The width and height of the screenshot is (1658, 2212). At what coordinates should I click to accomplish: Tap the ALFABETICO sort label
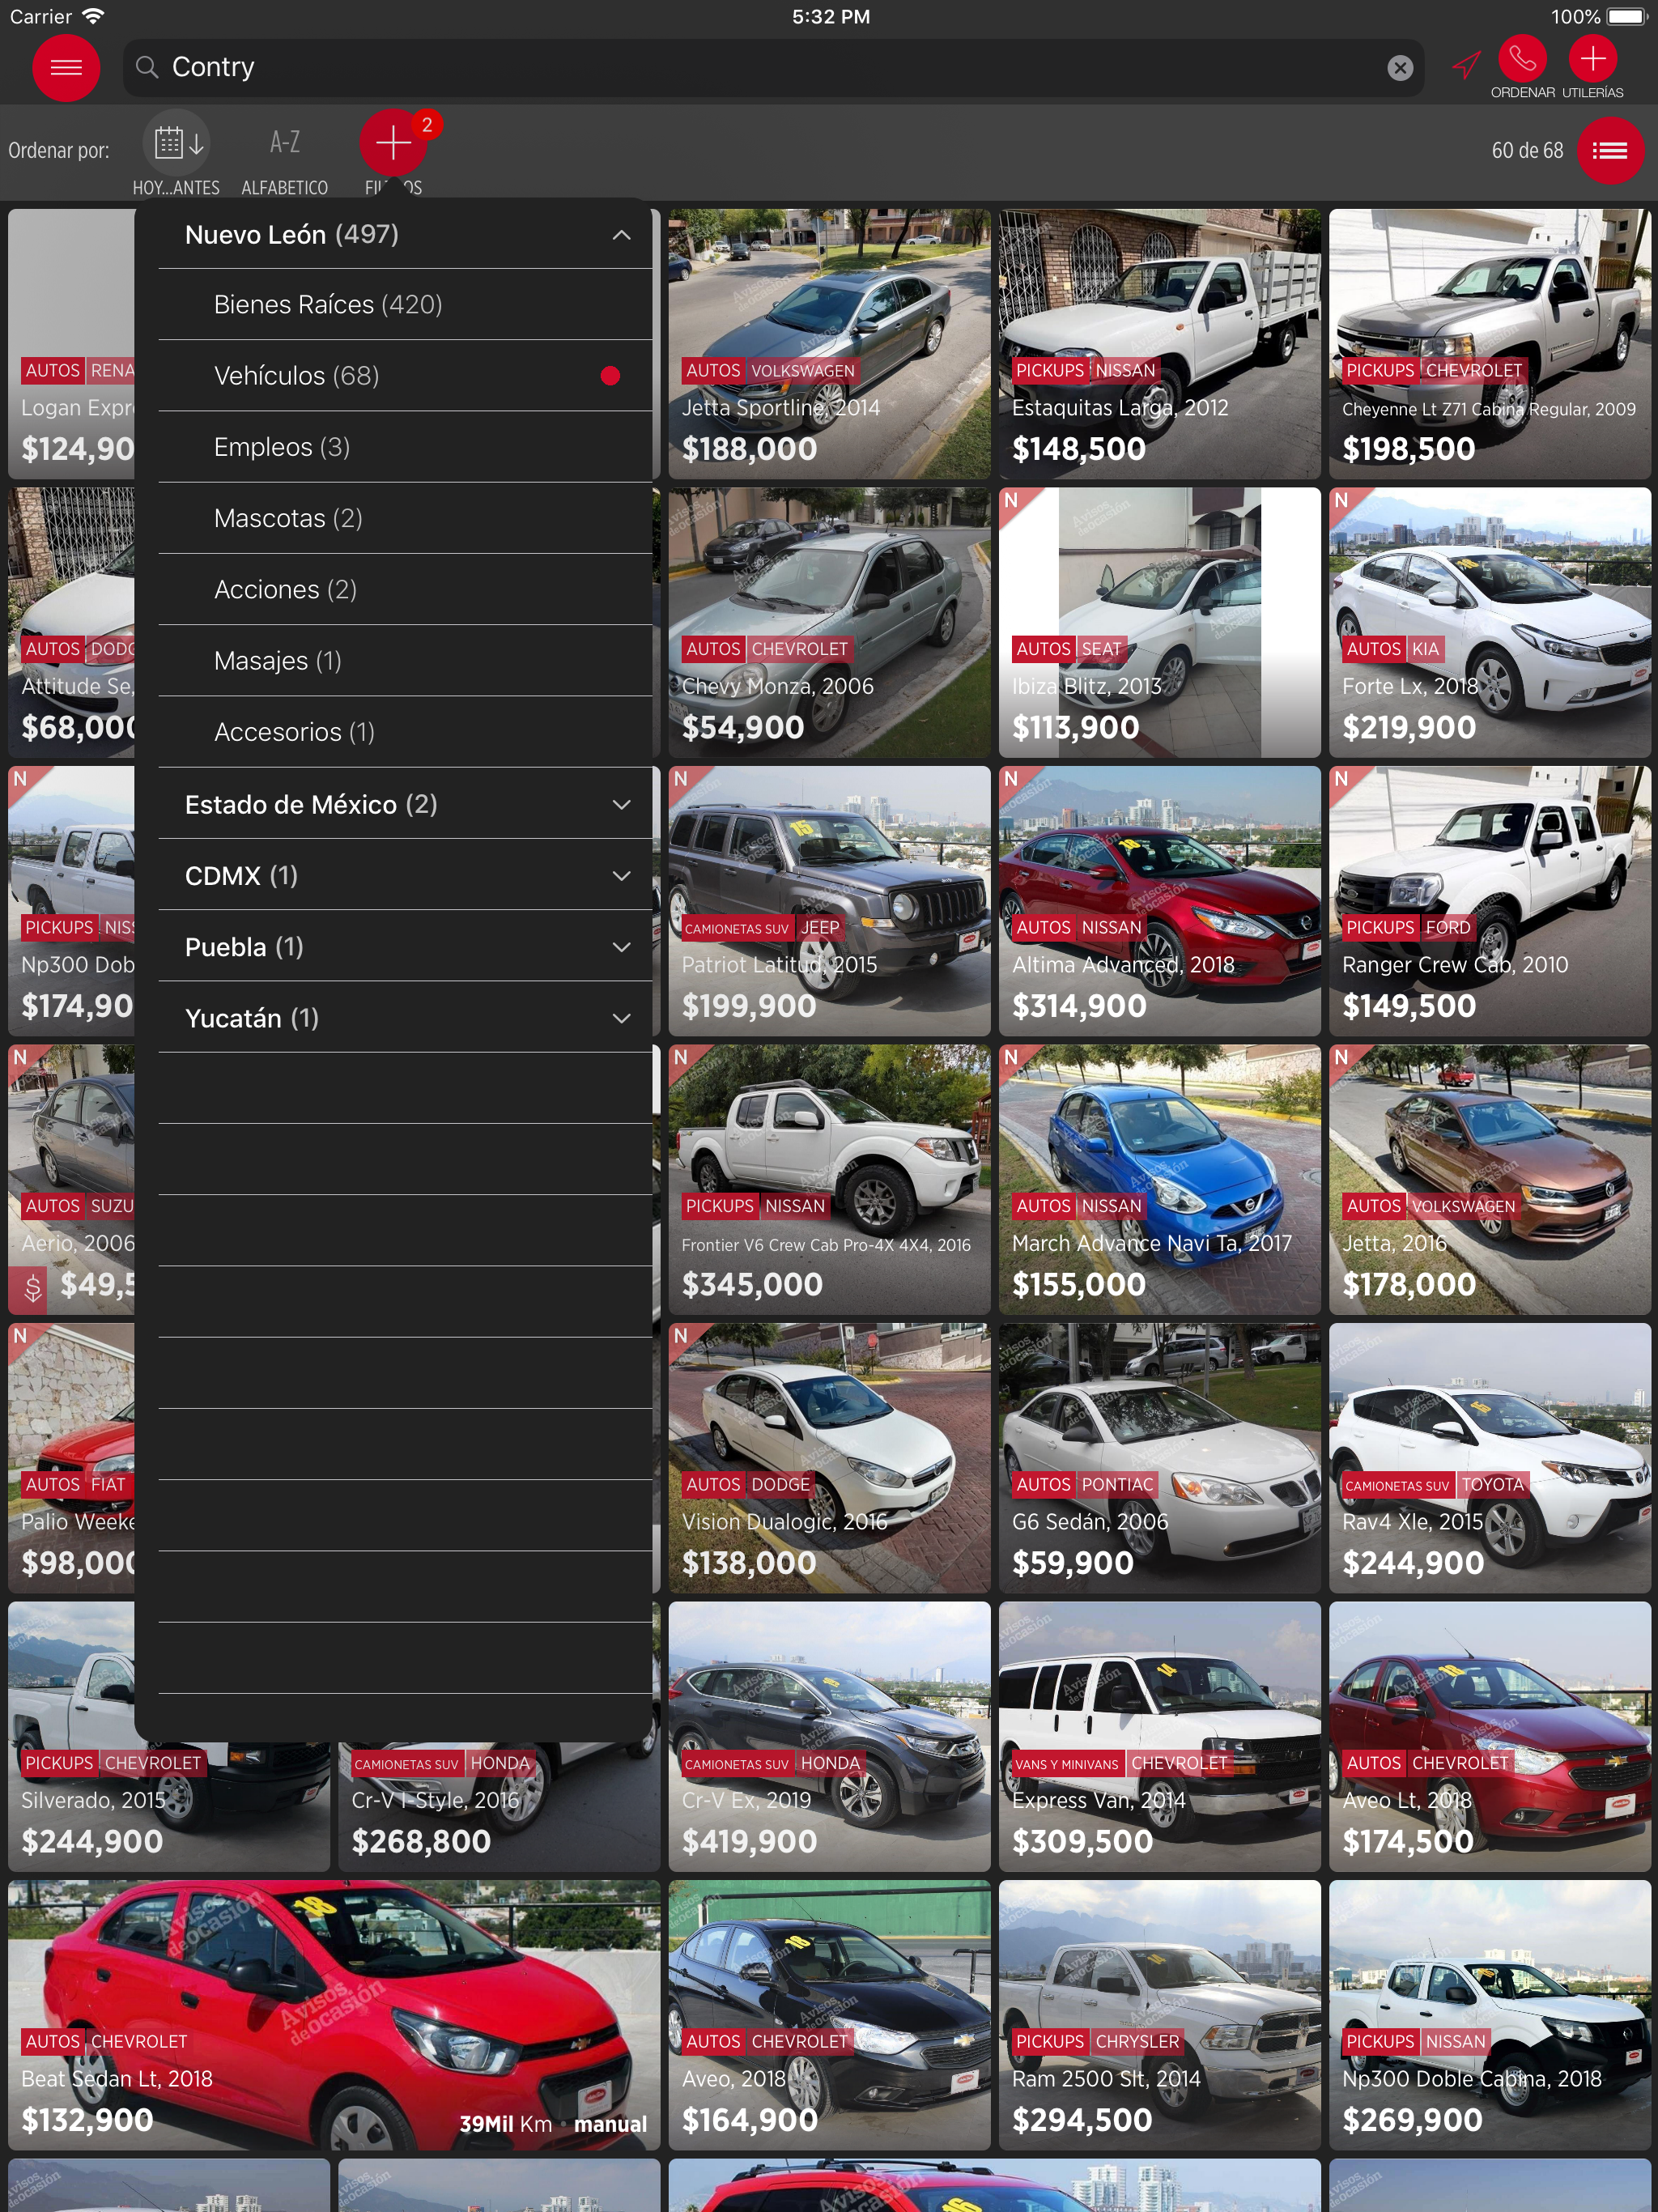pyautogui.click(x=285, y=188)
